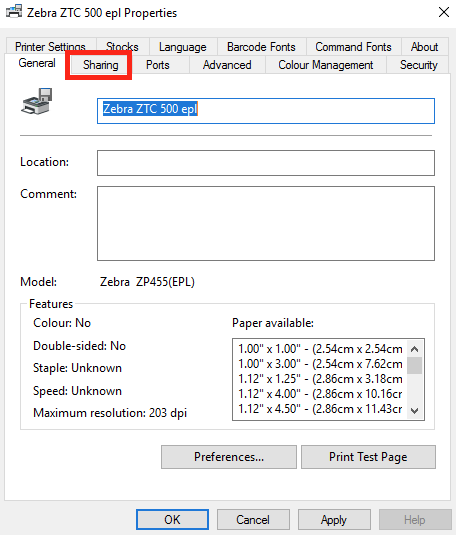Go to the Advanced tab
Viewport: 456px width, 535px height.
(x=227, y=65)
